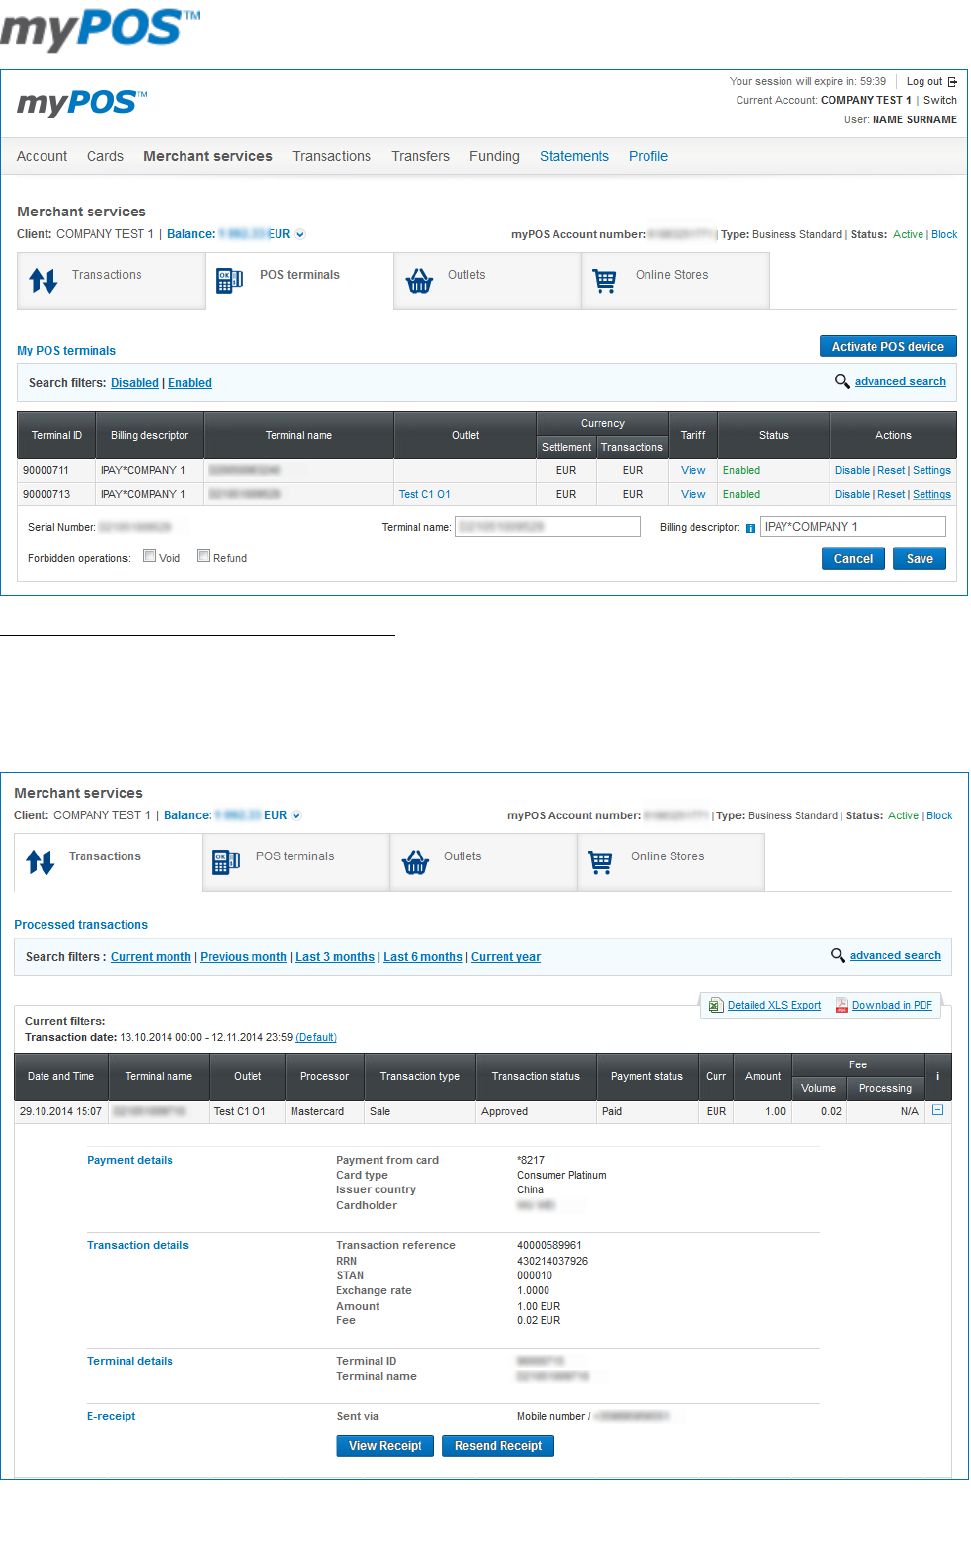
Task: Open the Transfers menu
Action: coord(420,156)
